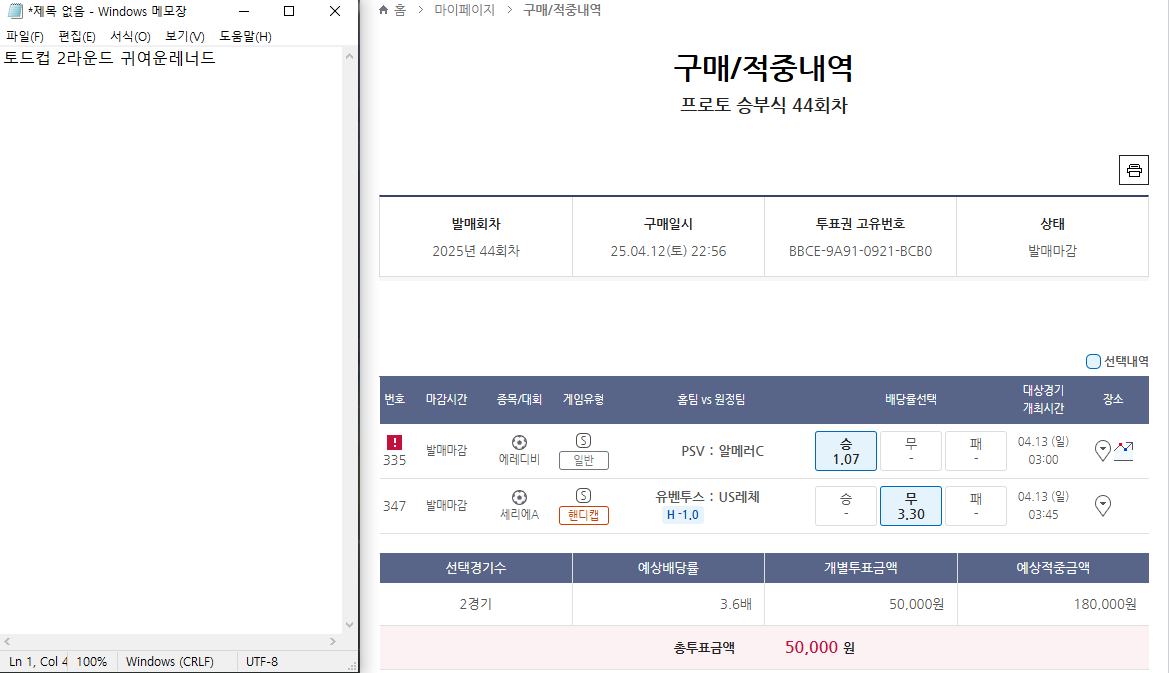Click soccer ball icon for 에레디비 match
The image size is (1169, 673).
[x=519, y=442]
